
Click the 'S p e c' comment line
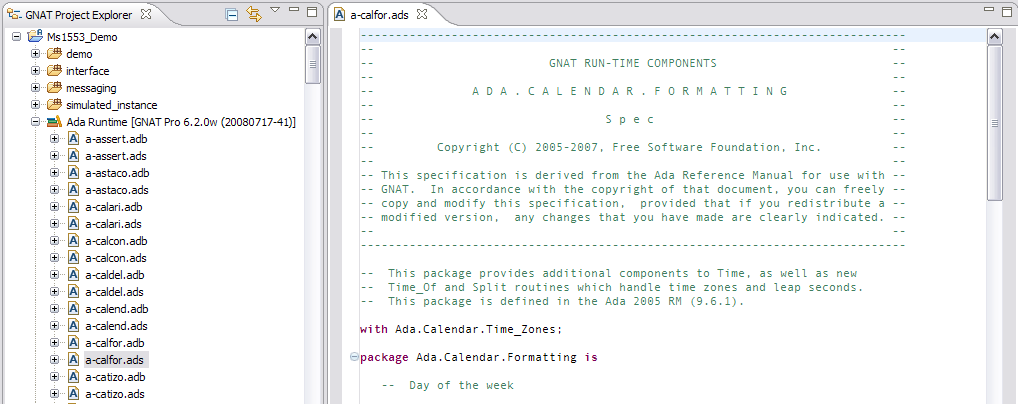click(x=629, y=120)
